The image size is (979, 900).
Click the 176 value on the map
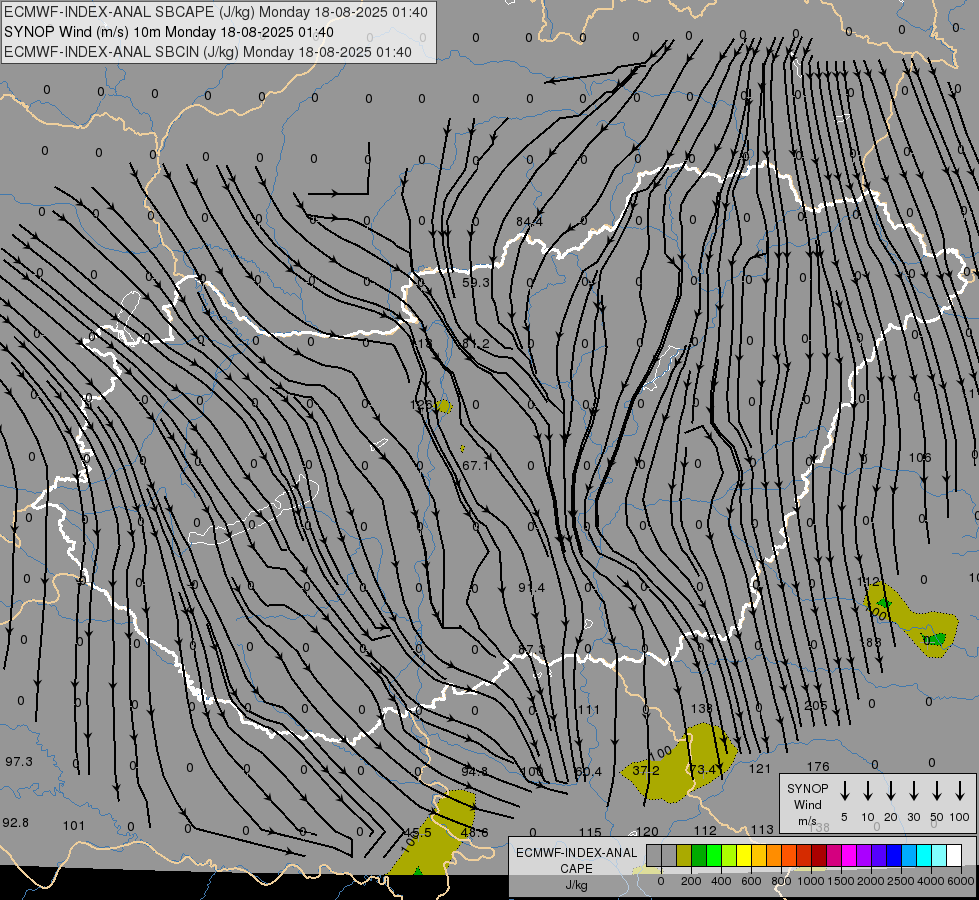(x=818, y=766)
